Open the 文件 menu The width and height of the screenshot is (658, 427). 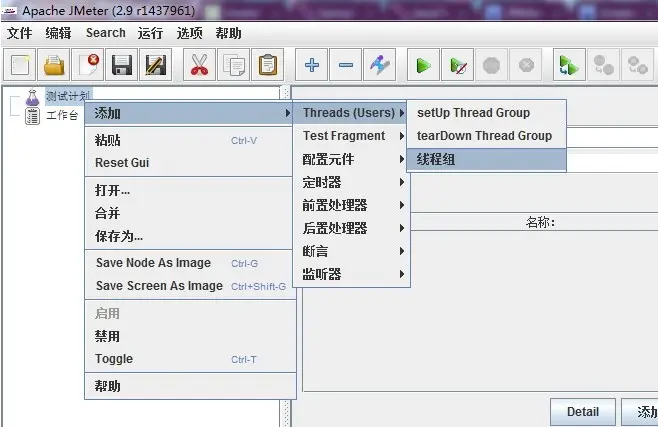click(19, 33)
